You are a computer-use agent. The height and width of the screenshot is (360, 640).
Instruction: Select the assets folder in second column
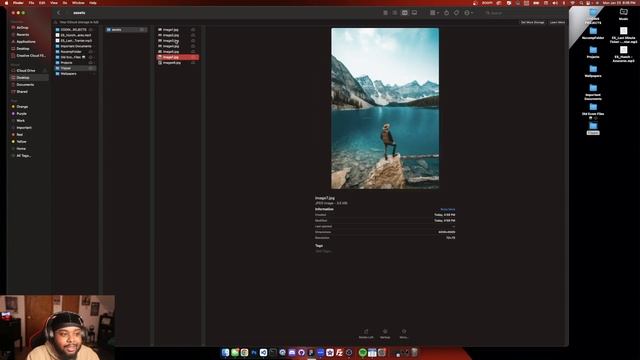[126, 29]
